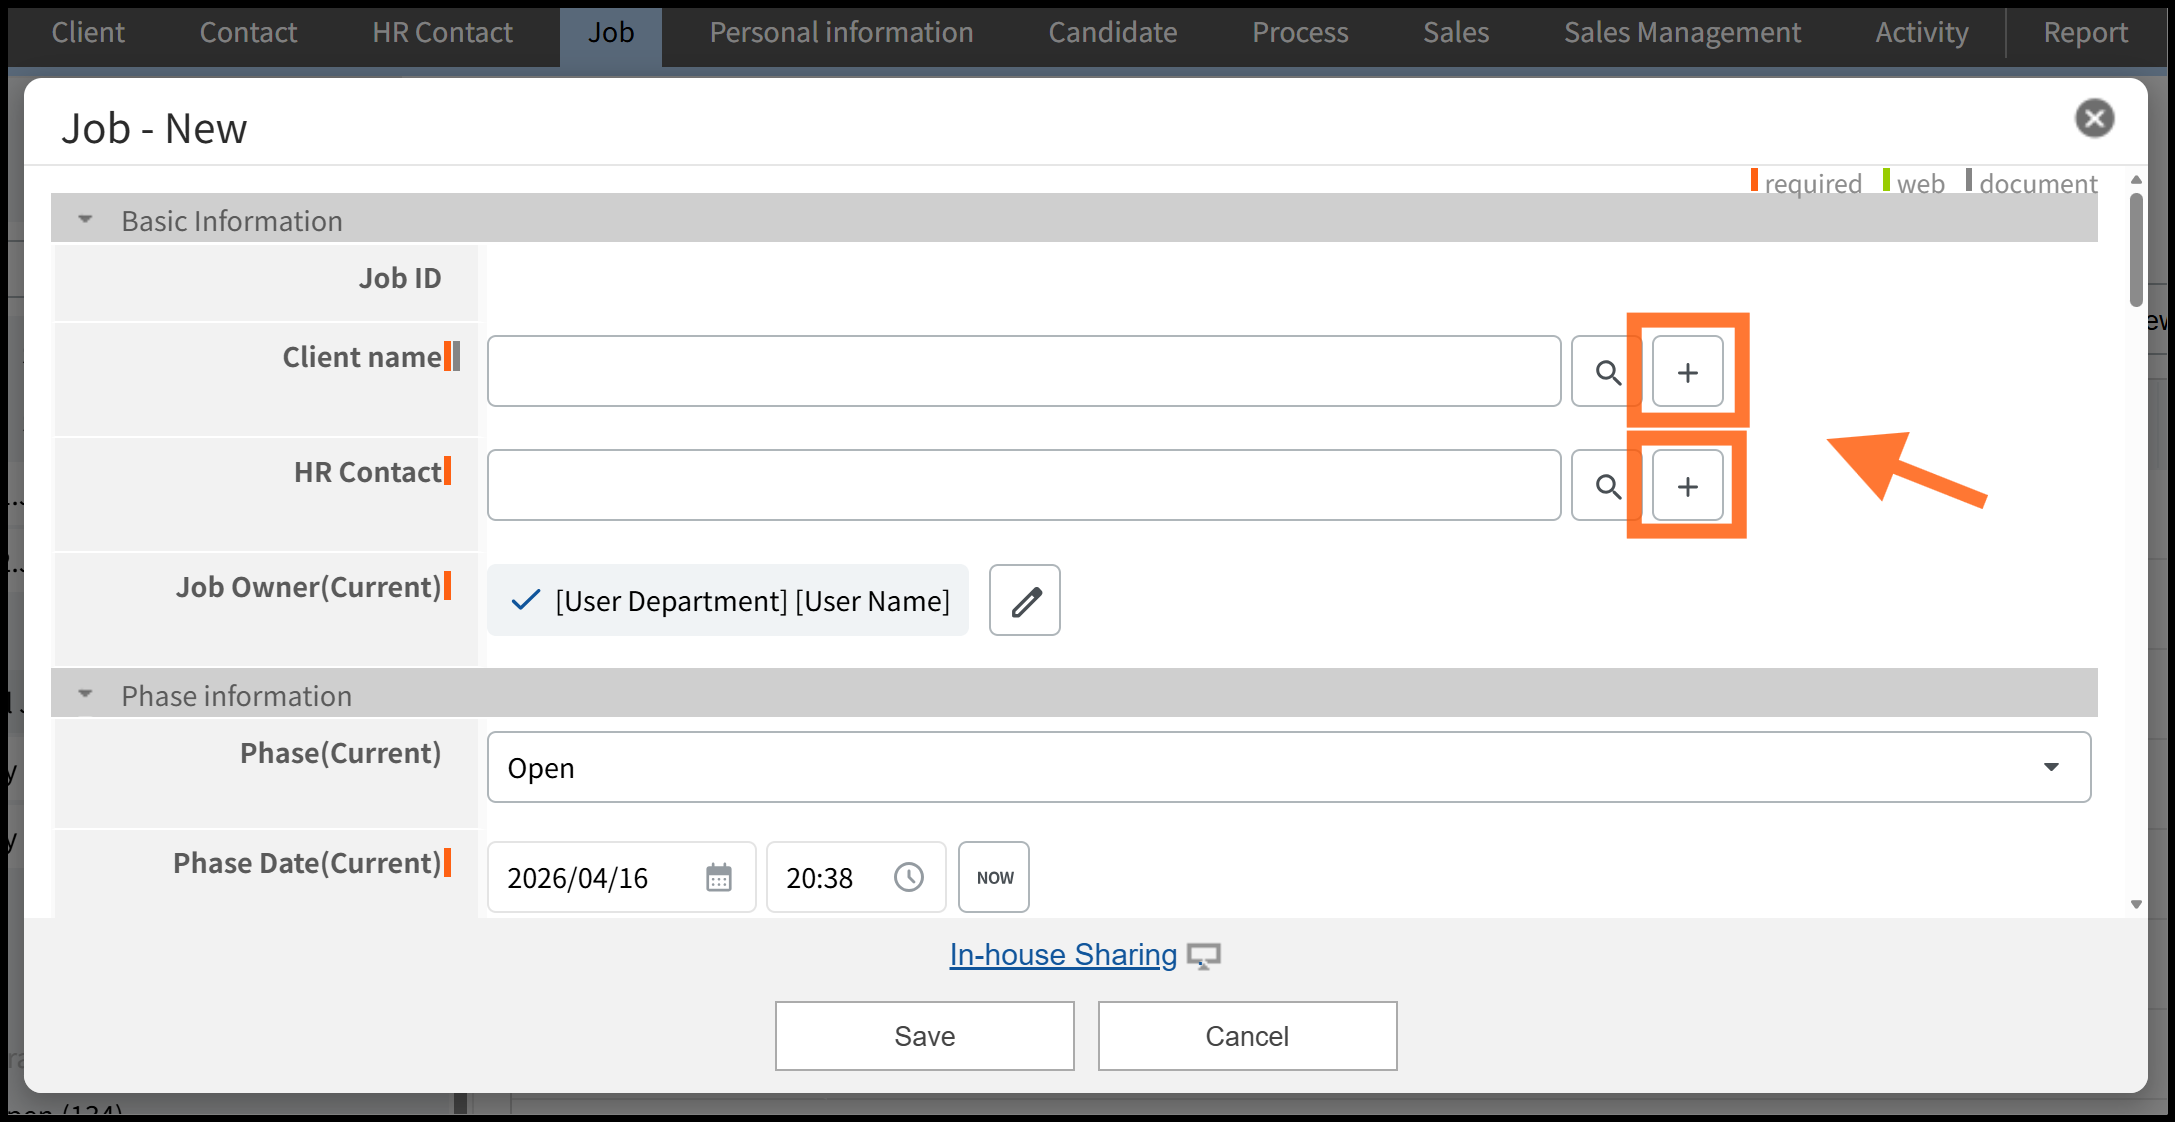This screenshot has width=2175, height=1122.
Task: Edit Job Owner with the pencil icon
Action: (x=1025, y=601)
